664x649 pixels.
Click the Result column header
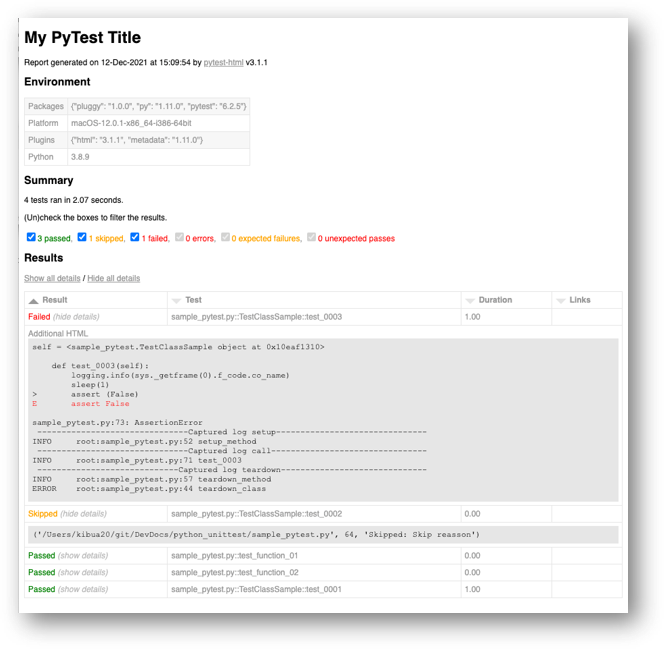coord(96,300)
